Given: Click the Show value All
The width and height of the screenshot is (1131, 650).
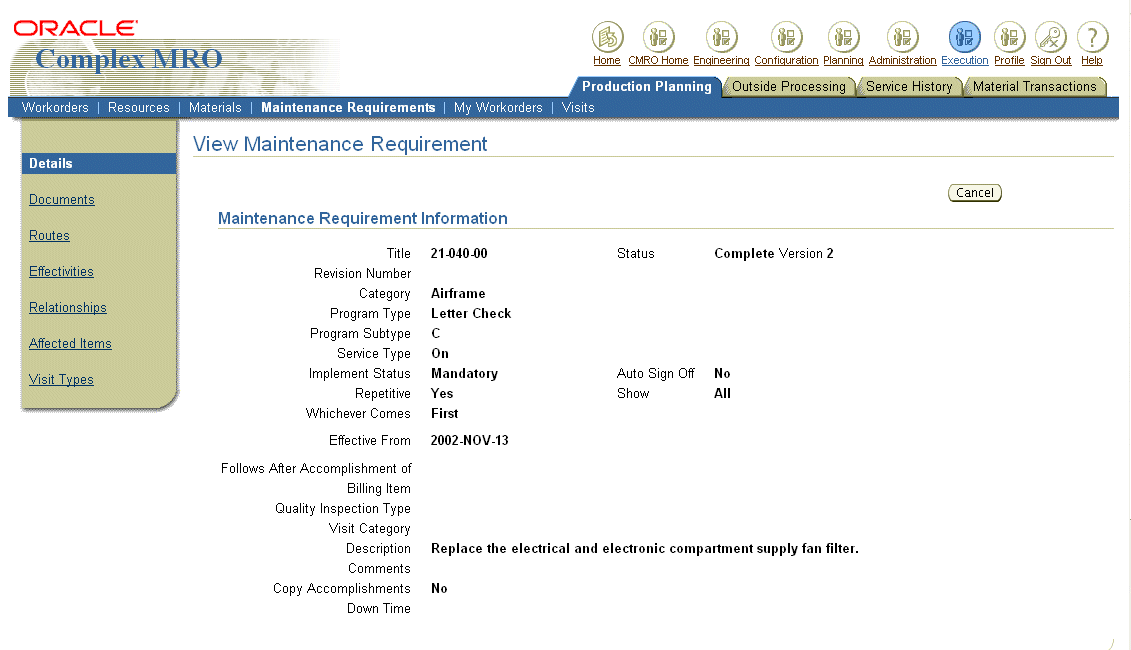Looking at the screenshot, I should pos(722,393).
